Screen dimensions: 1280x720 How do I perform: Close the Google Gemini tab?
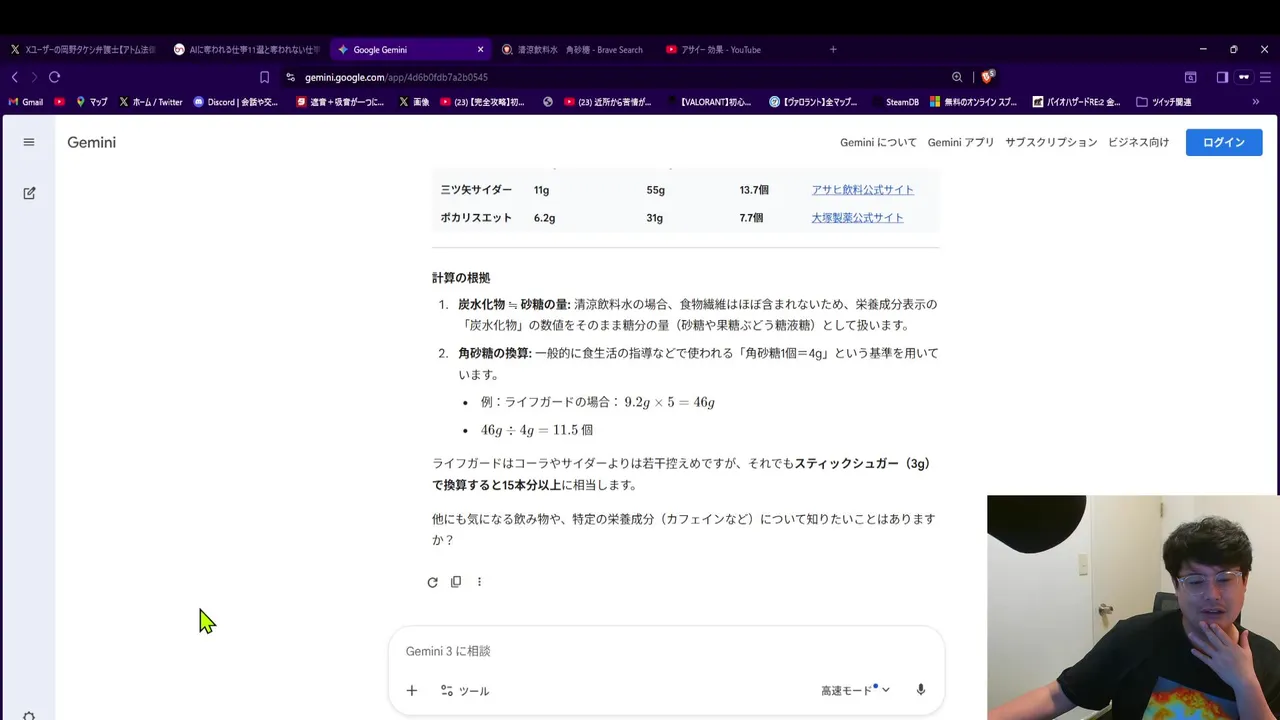tap(480, 49)
